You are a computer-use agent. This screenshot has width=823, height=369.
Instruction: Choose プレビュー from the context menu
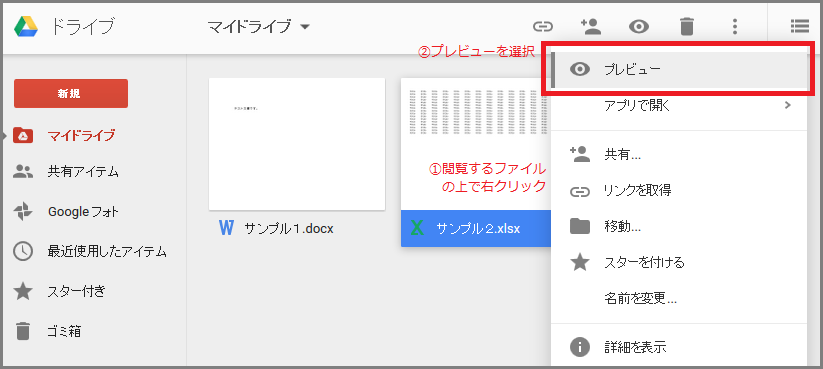click(x=679, y=69)
